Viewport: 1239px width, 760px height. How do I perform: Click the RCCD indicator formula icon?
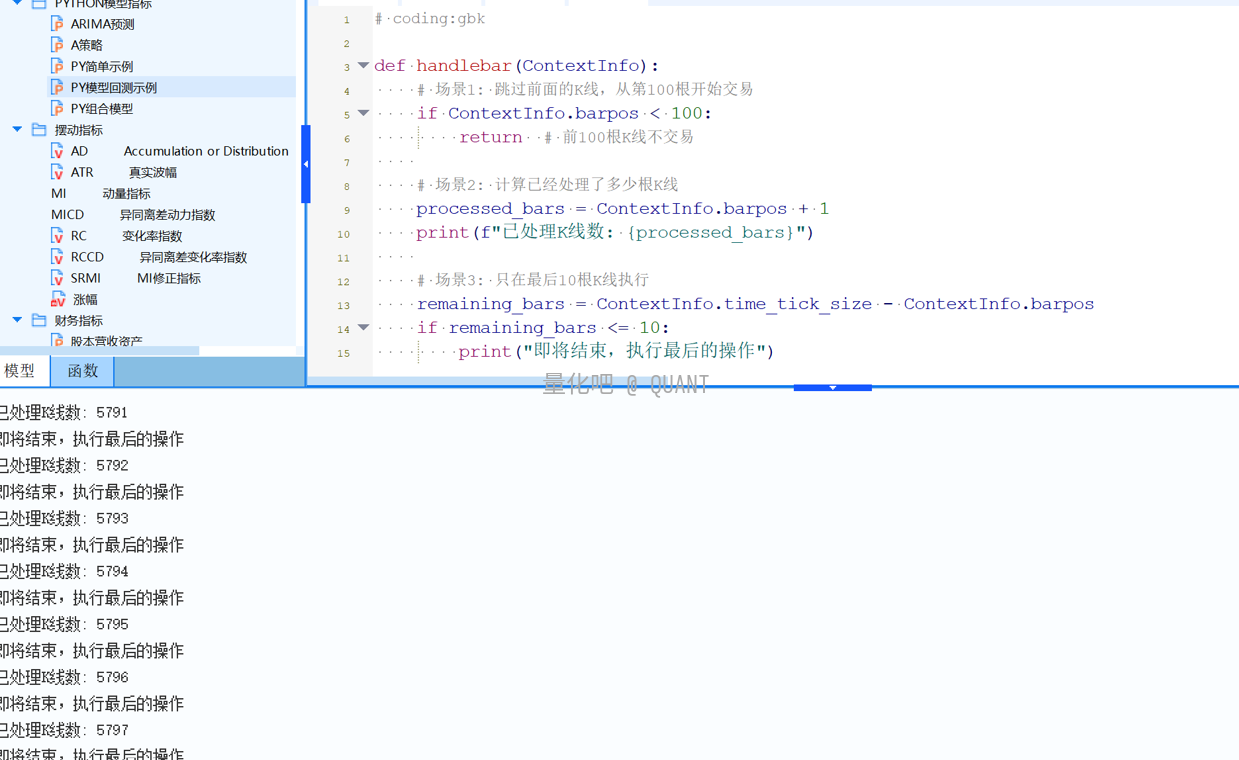(58, 257)
